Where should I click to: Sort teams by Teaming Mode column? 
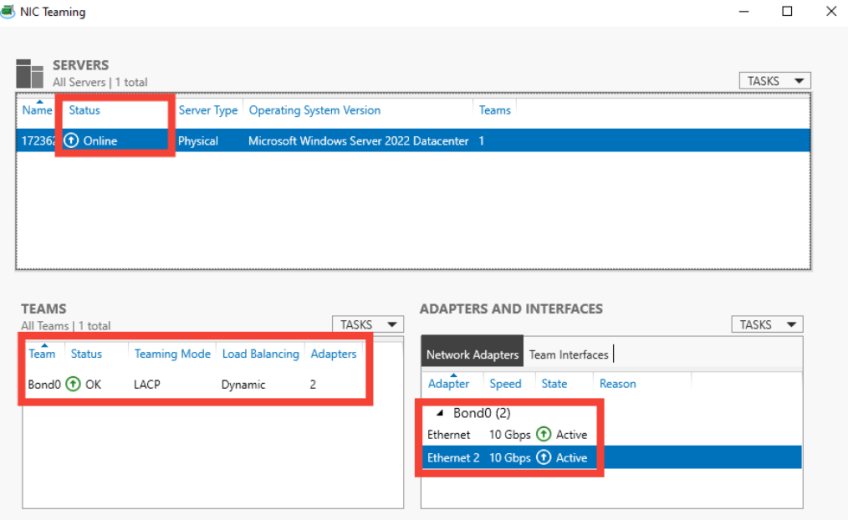click(172, 354)
